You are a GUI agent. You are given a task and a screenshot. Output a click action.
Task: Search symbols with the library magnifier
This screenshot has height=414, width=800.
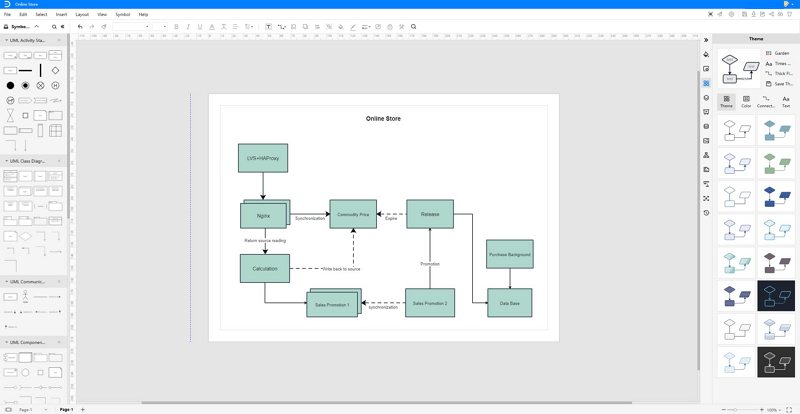point(54,27)
